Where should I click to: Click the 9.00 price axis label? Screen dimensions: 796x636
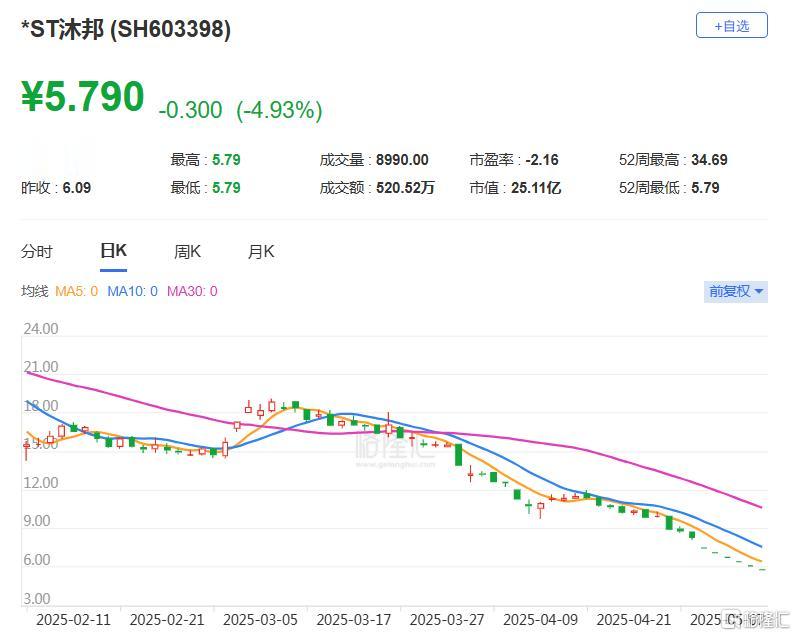pyautogui.click(x=37, y=521)
